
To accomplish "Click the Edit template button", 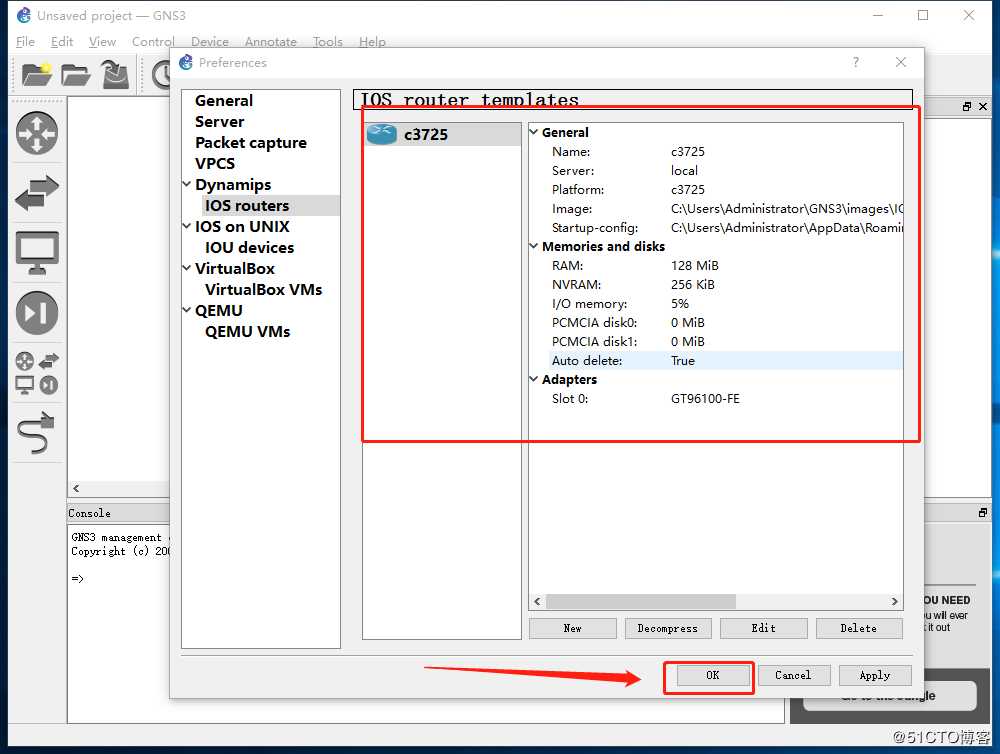I will pos(763,628).
